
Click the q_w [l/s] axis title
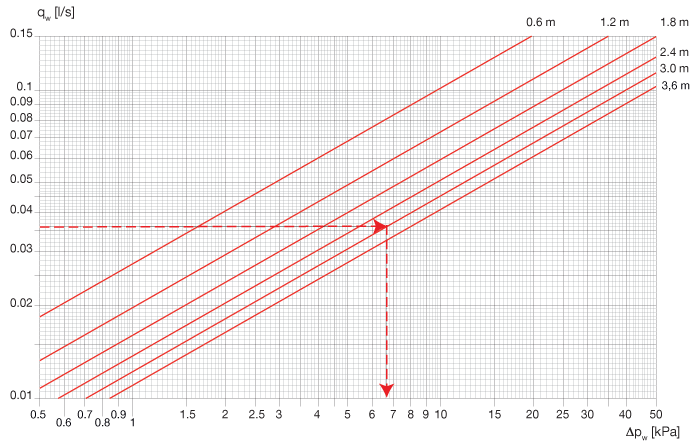(x=55, y=13)
